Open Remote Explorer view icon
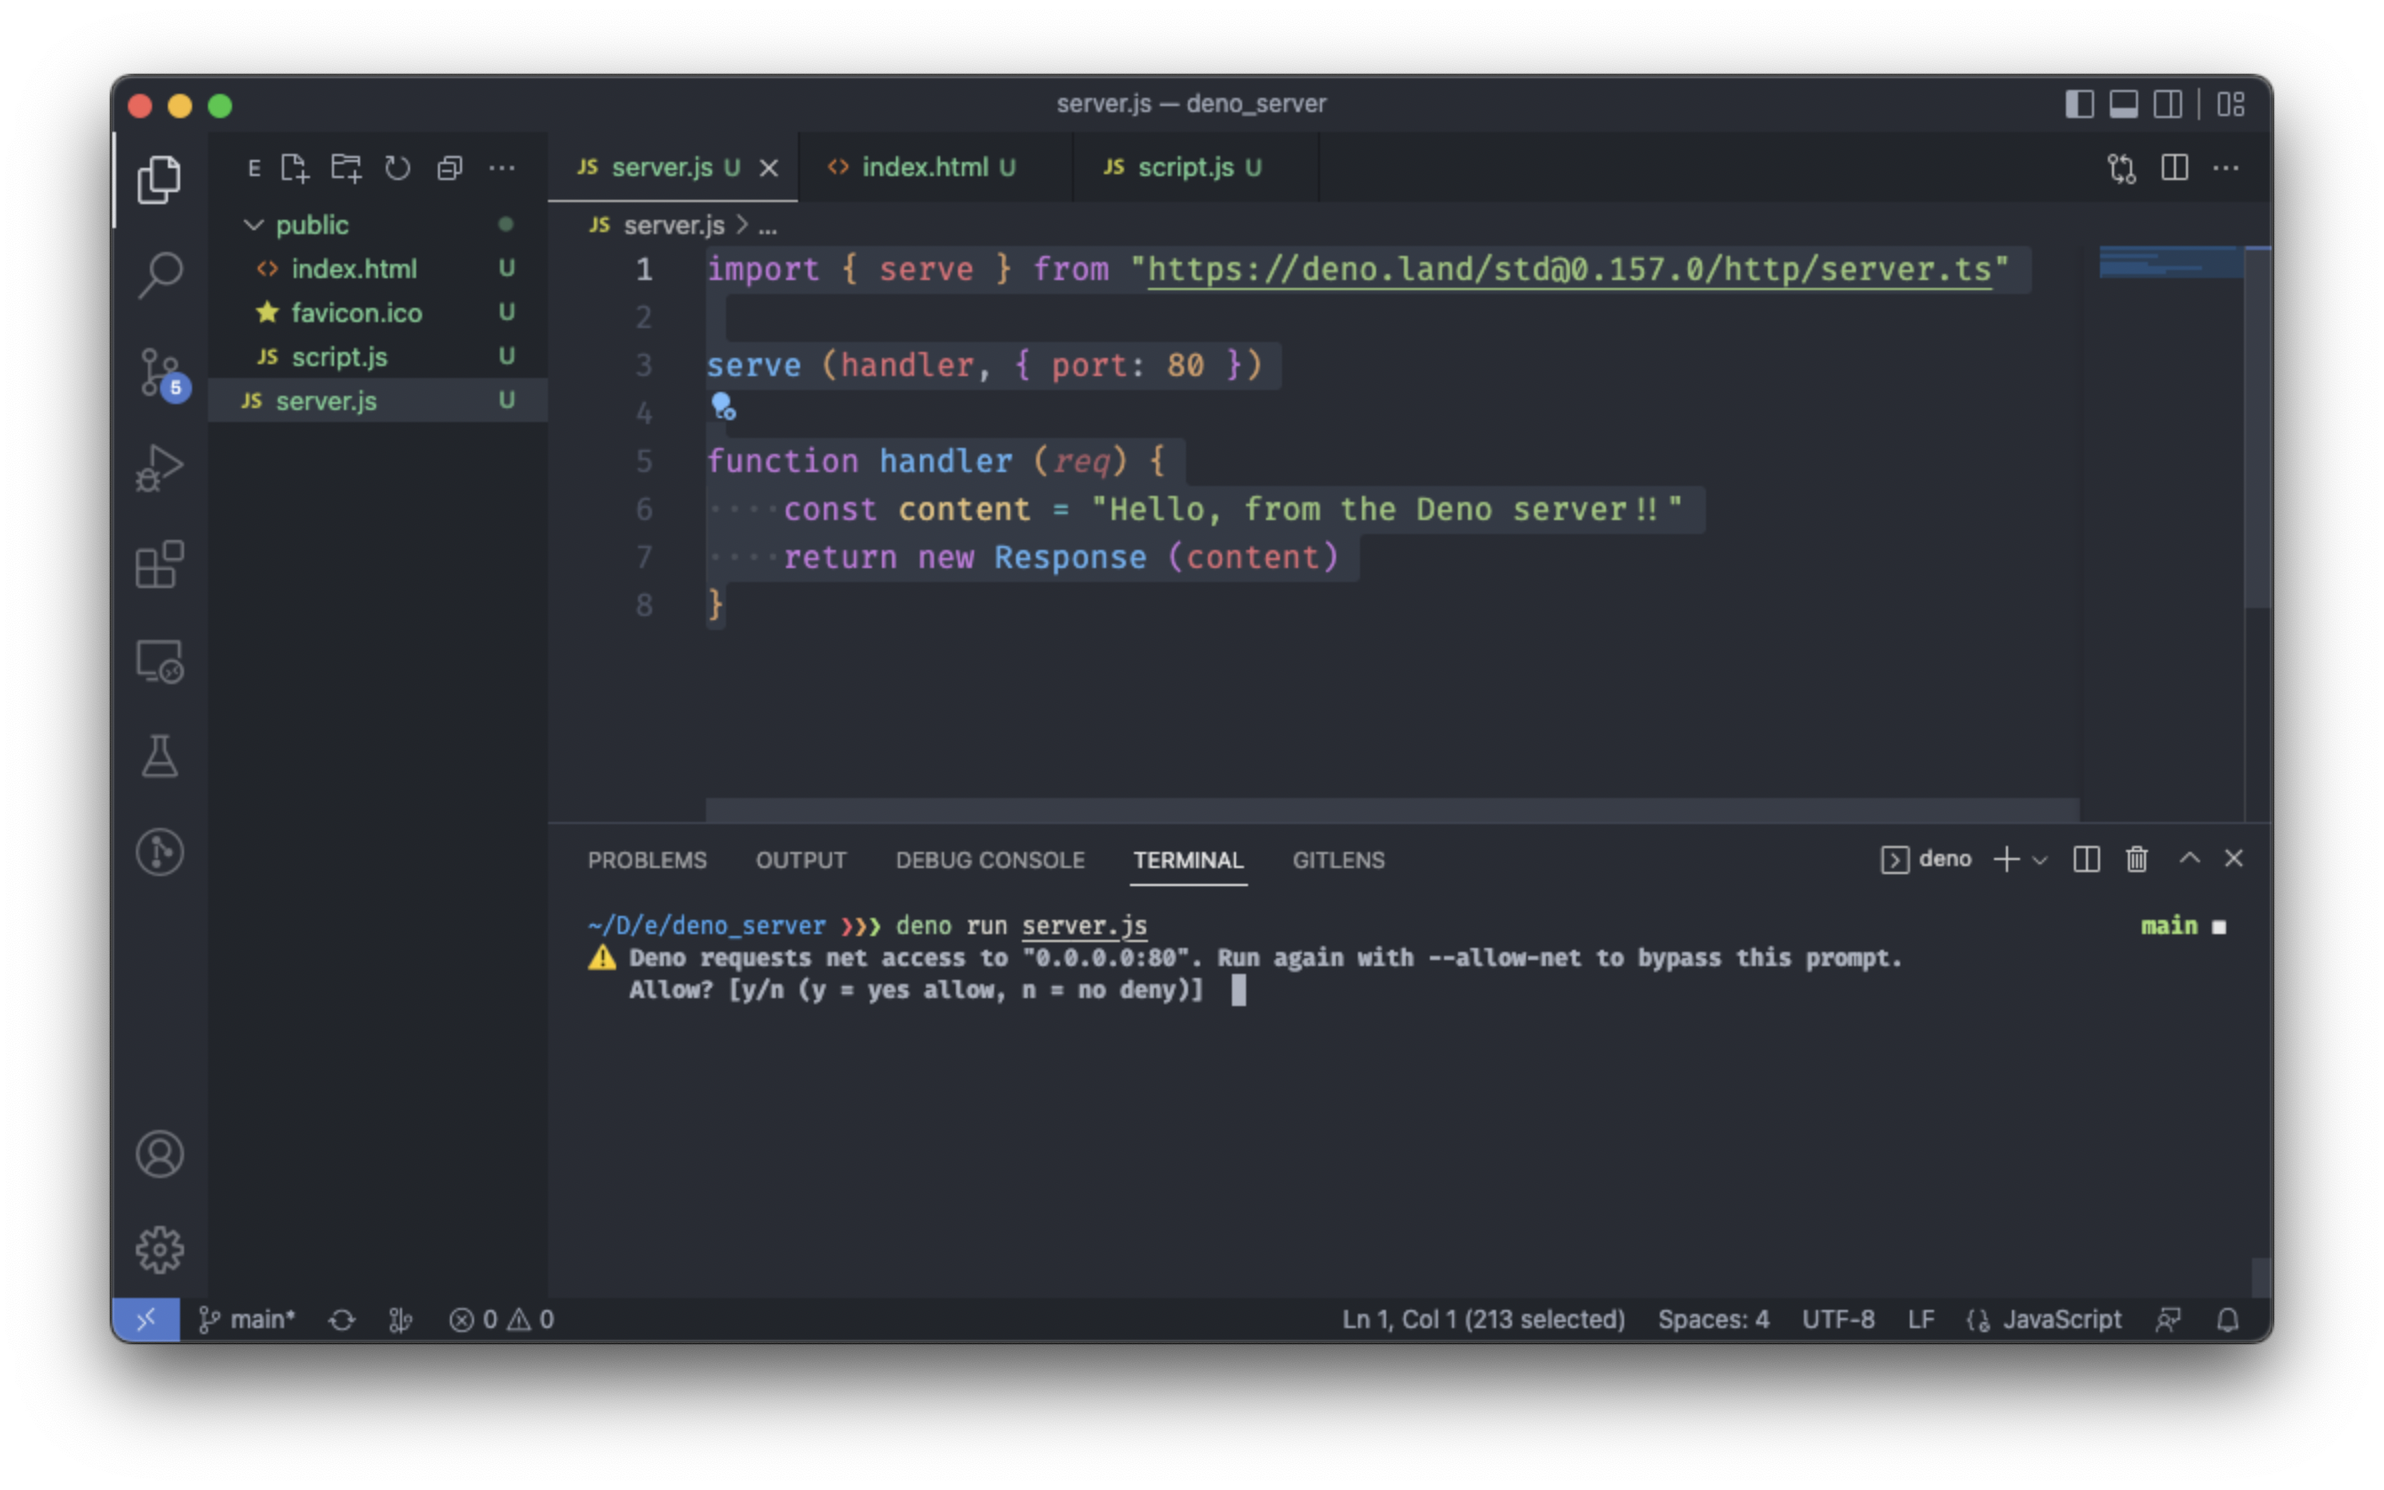The width and height of the screenshot is (2384, 1490). (159, 661)
